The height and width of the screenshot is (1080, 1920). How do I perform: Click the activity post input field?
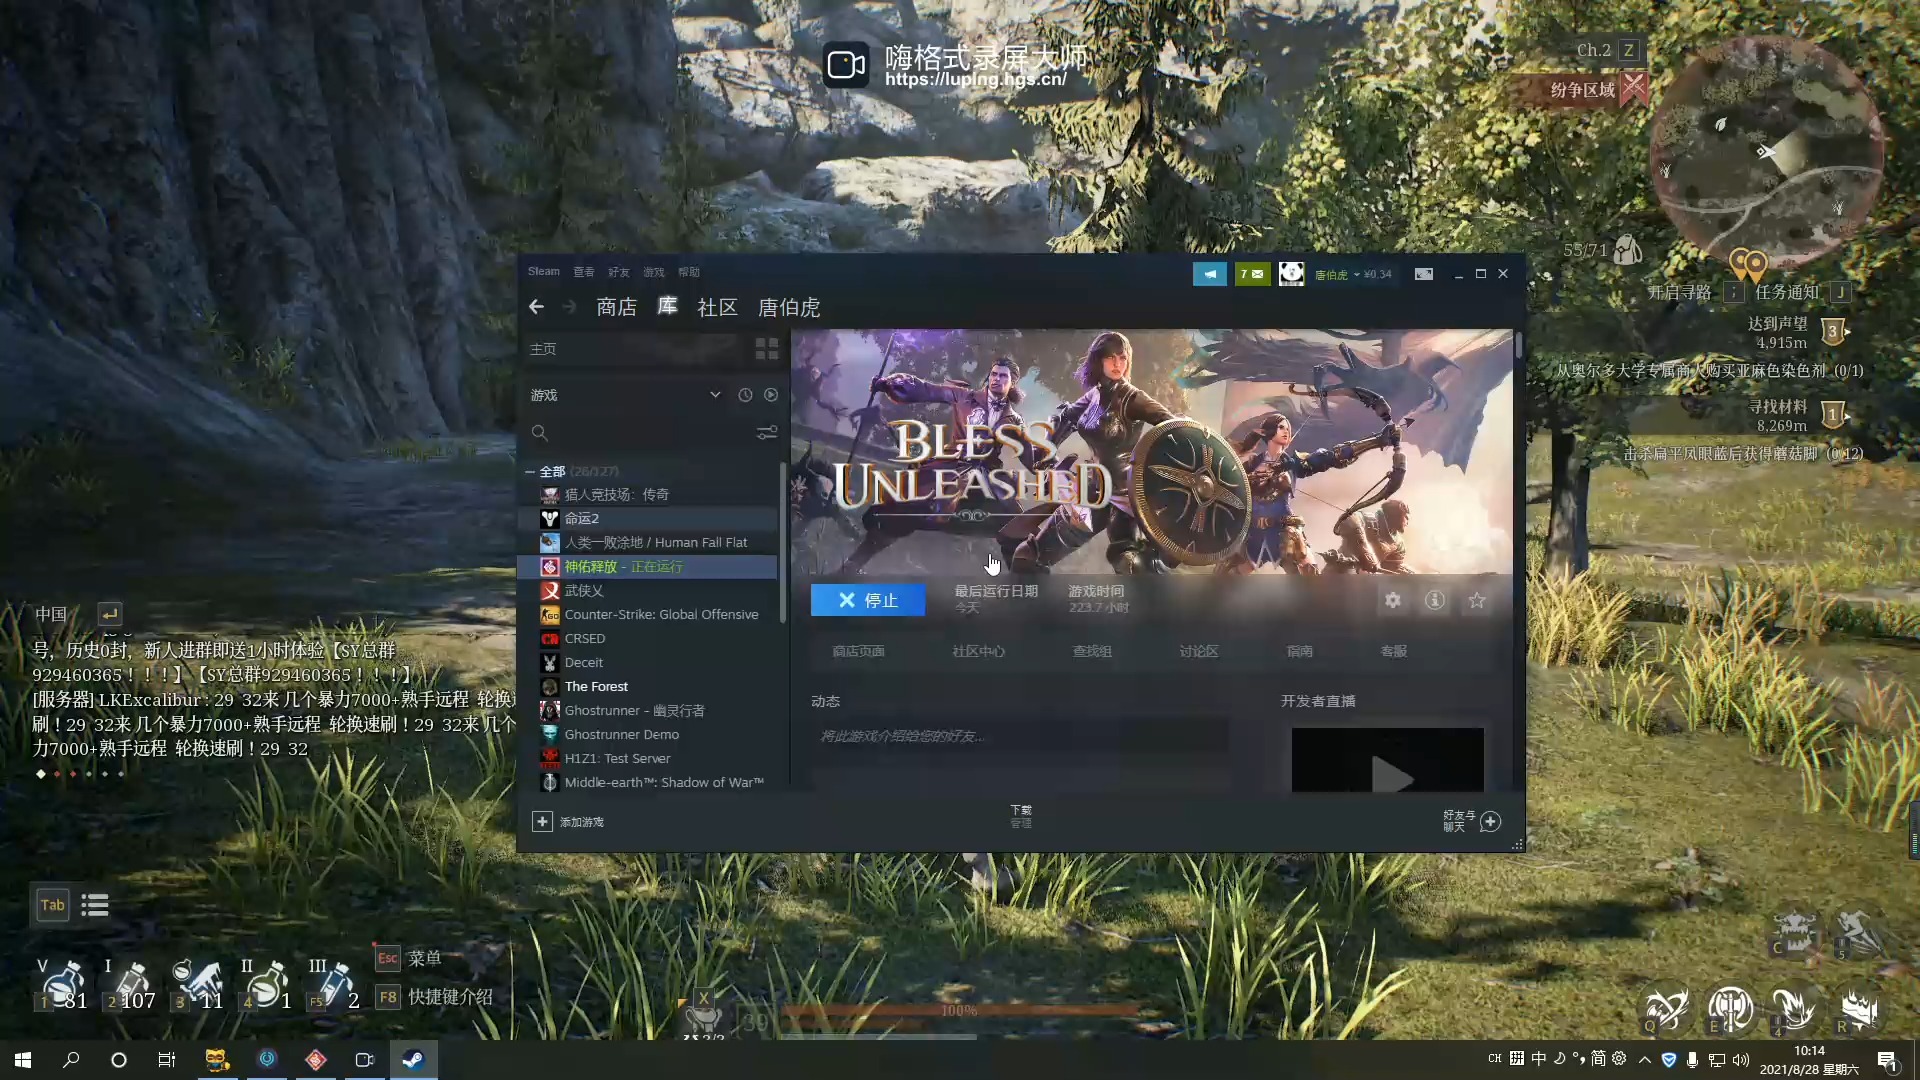(x=1020, y=736)
